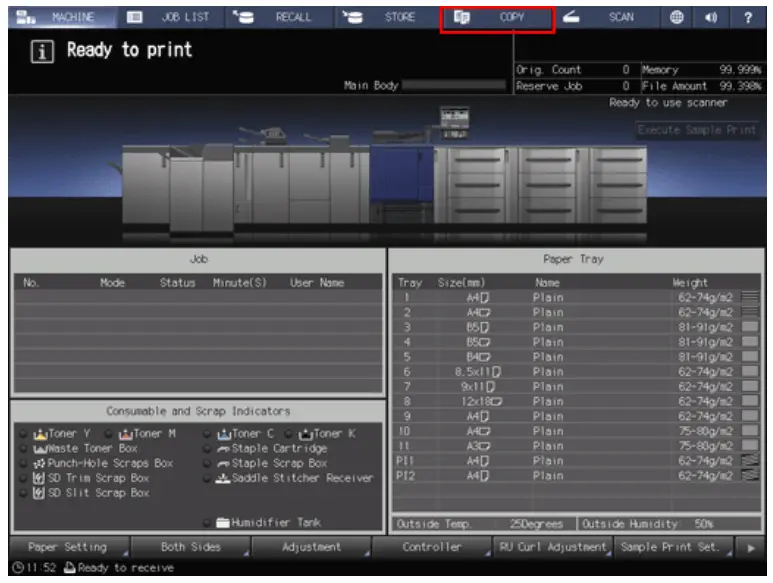Go to the STORE tab
The height and width of the screenshot is (583, 773).
tap(386, 18)
